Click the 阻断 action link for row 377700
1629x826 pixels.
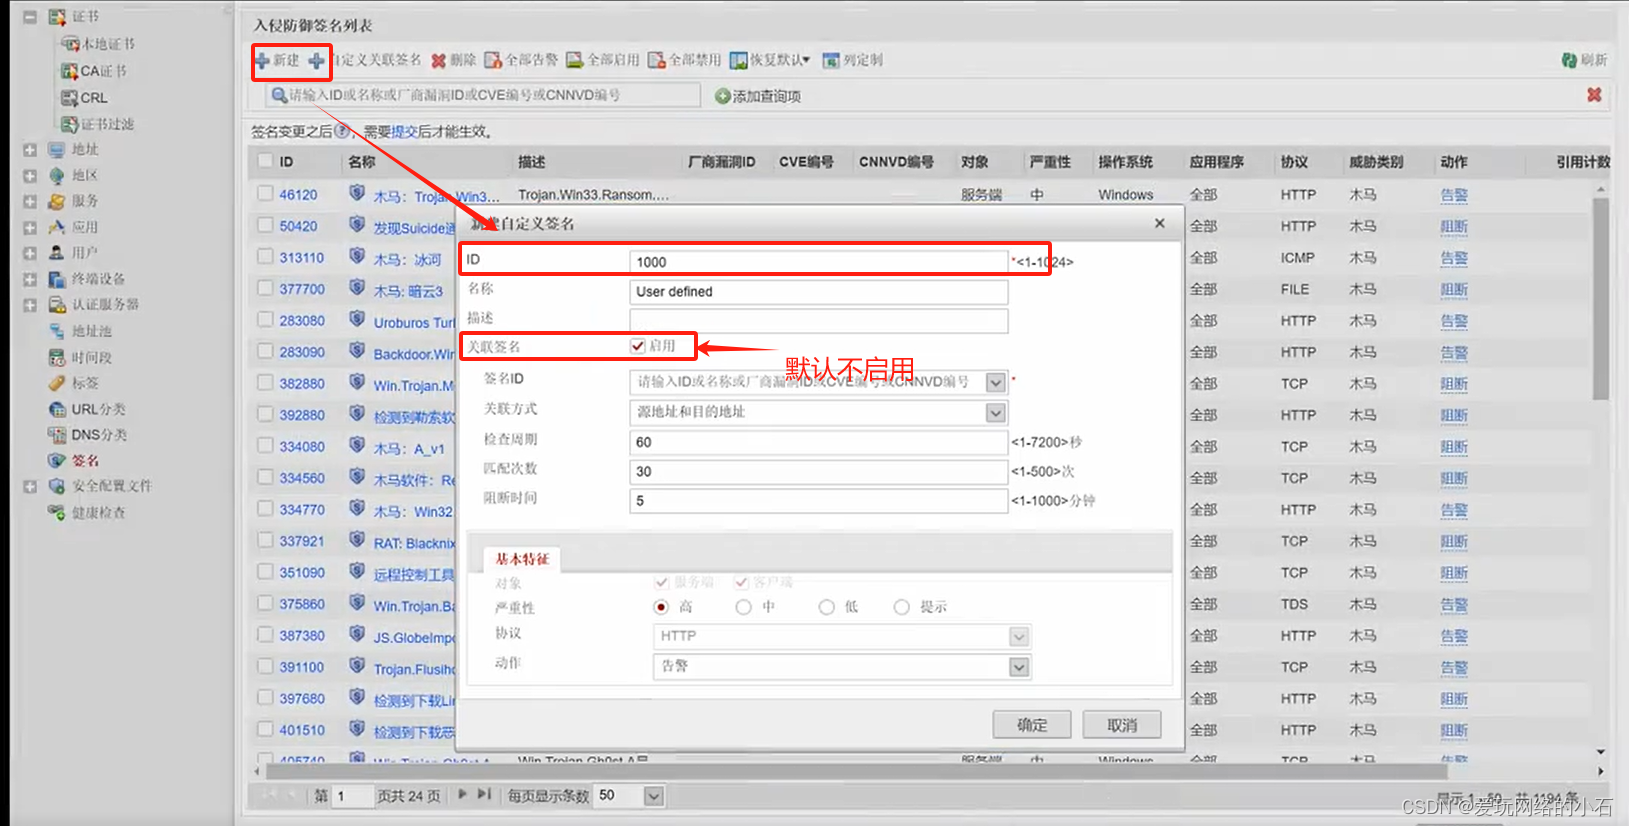click(x=1454, y=290)
